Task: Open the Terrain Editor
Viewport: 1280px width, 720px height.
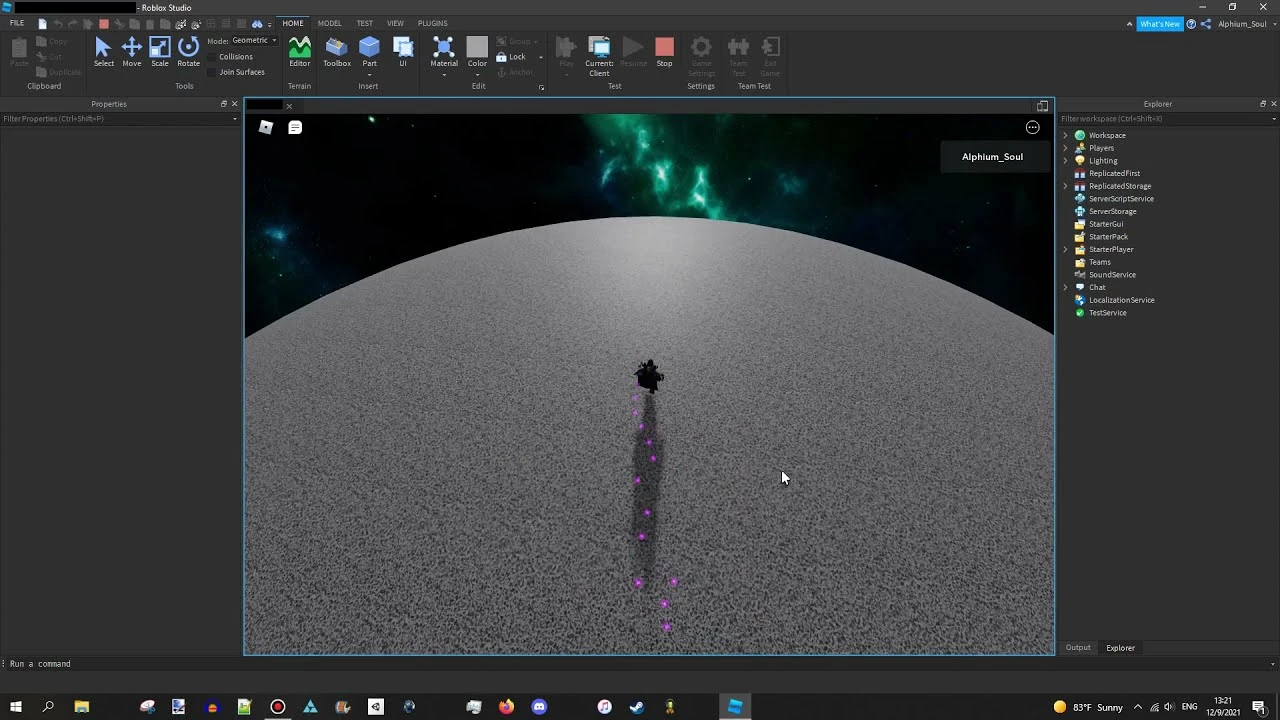Action: pyautogui.click(x=299, y=52)
